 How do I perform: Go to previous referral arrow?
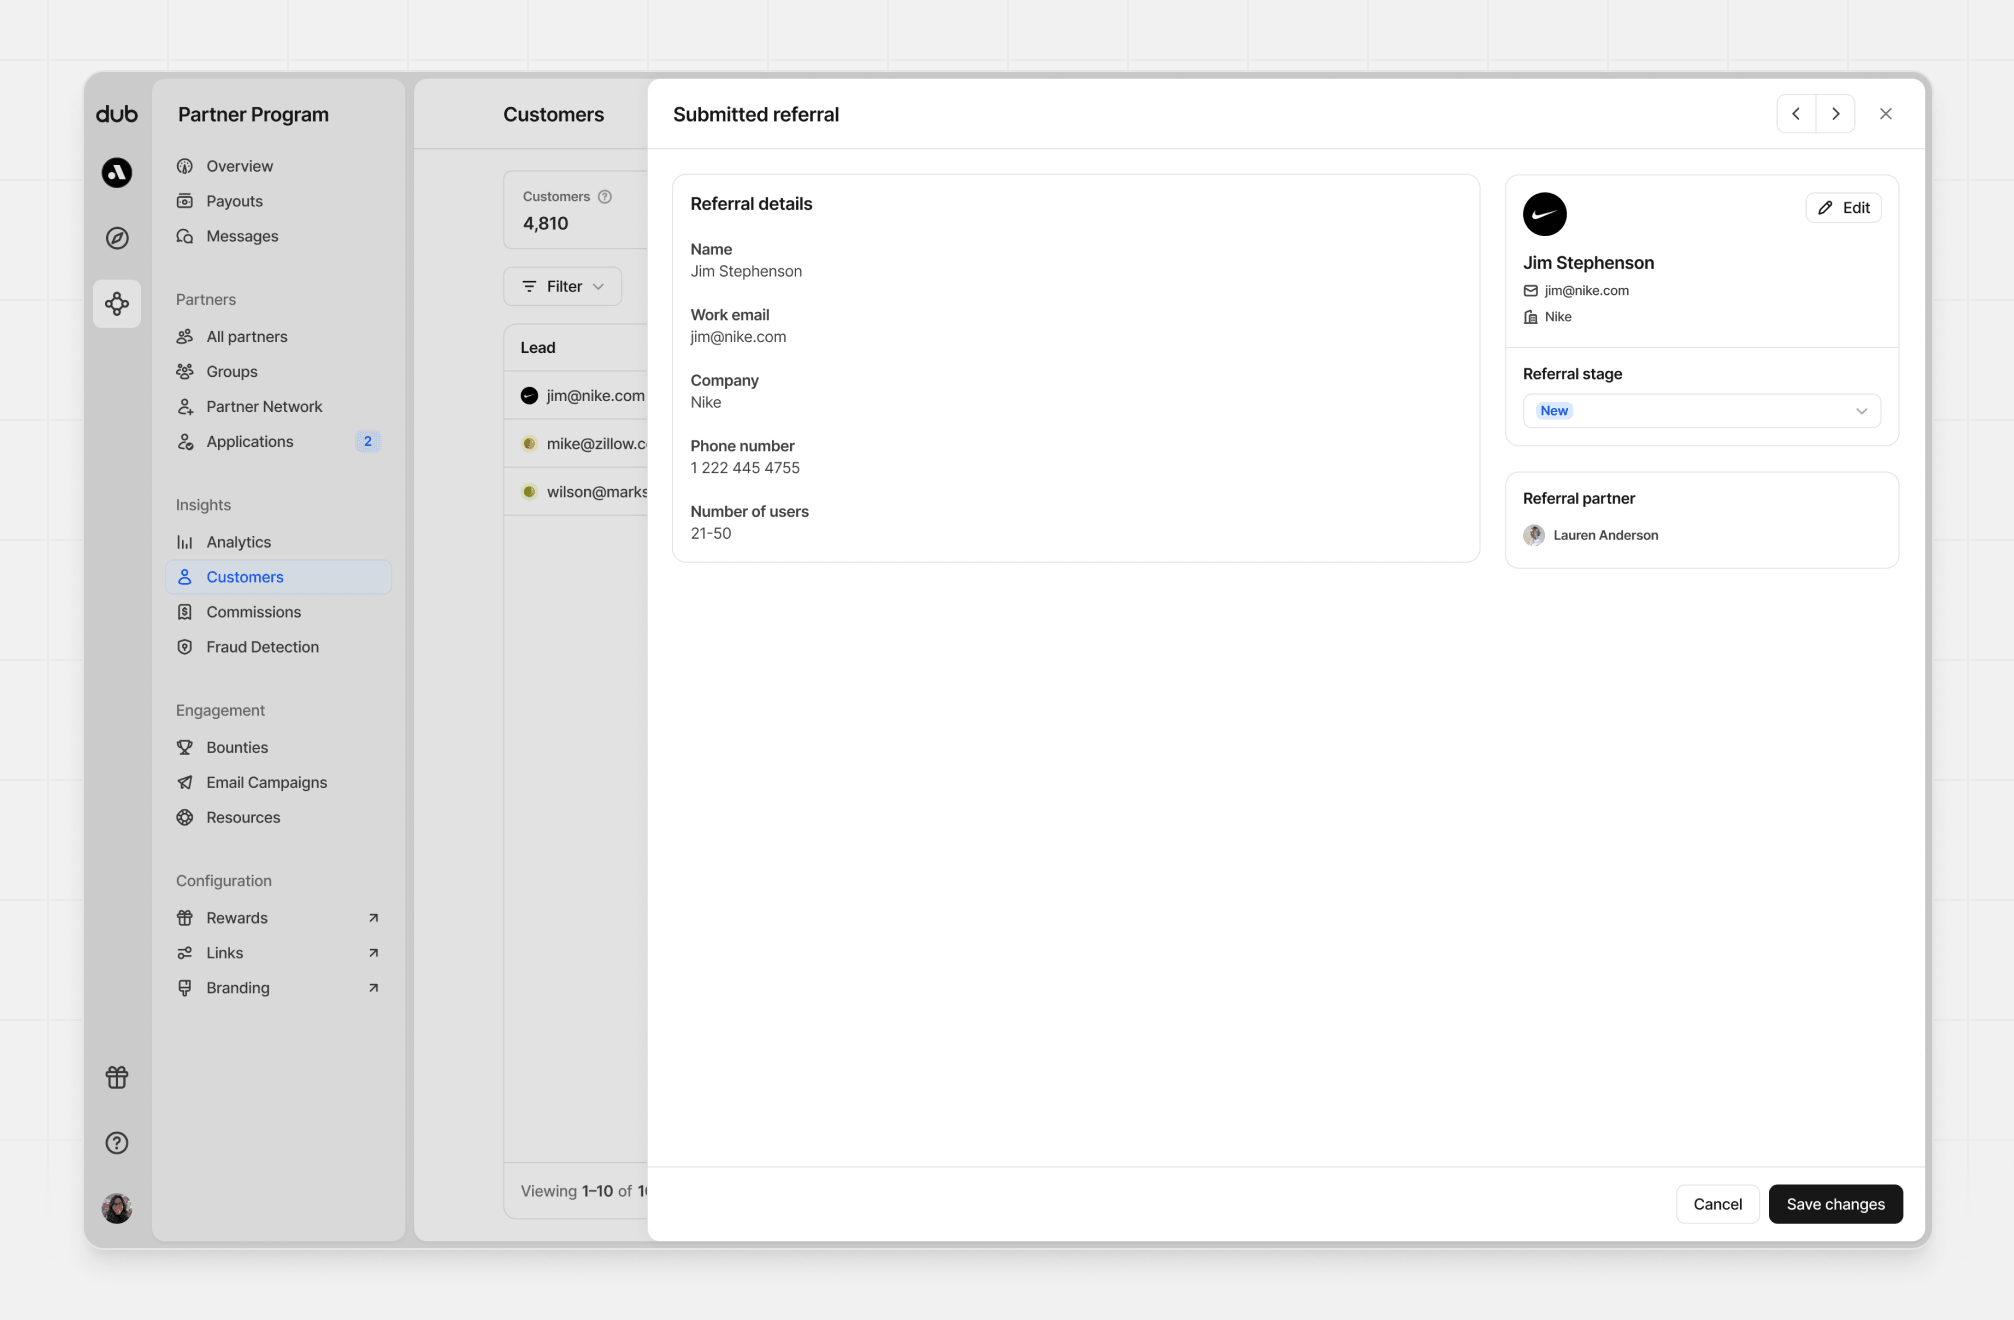point(1796,114)
